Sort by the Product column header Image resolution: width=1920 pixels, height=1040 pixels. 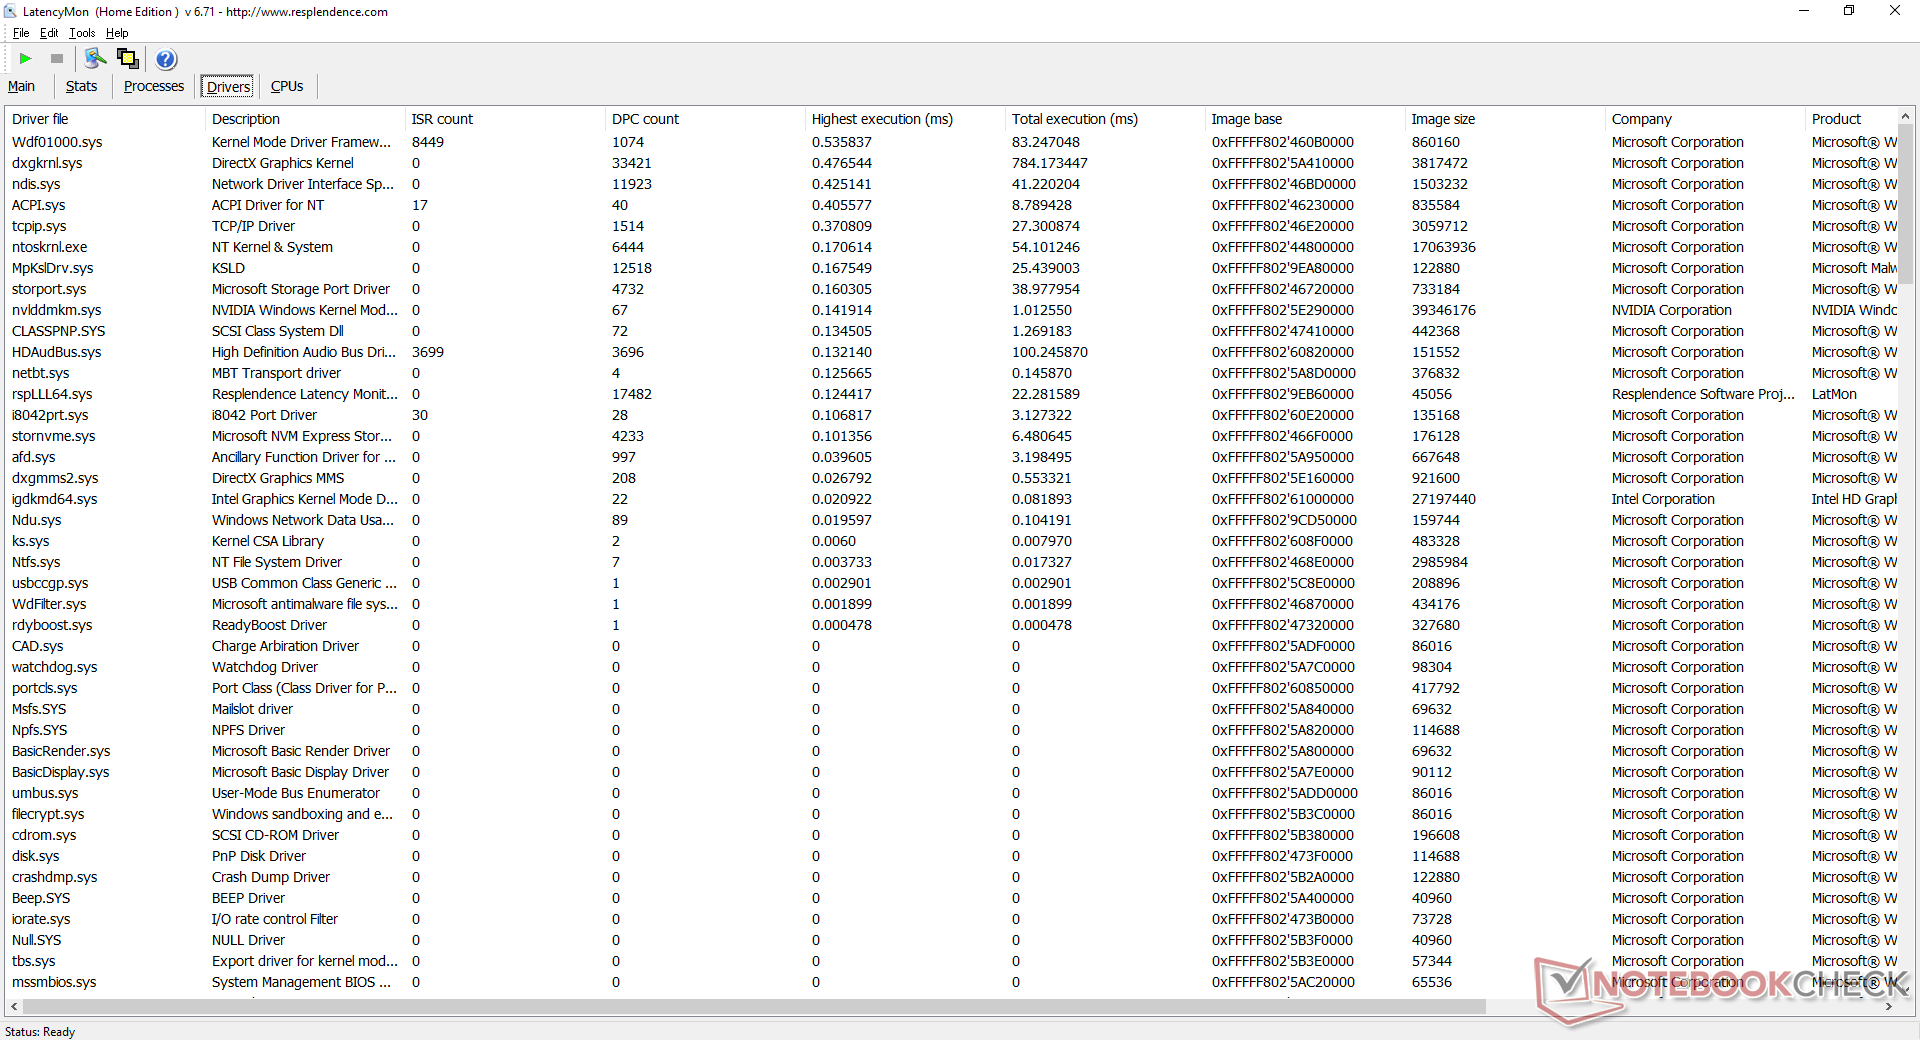click(x=1851, y=119)
